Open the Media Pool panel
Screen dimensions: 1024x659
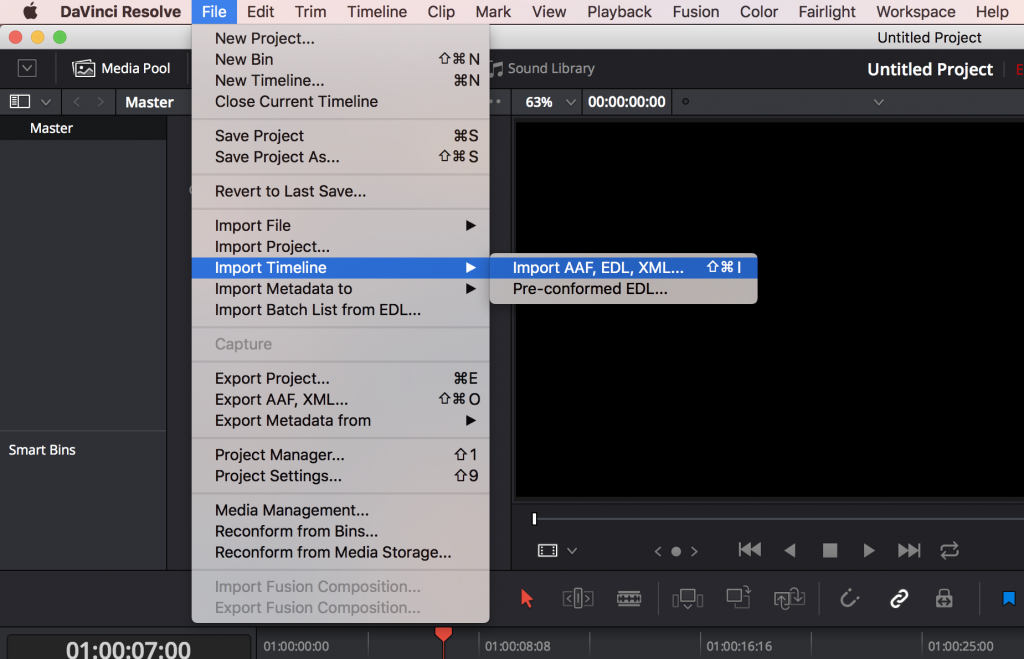(x=121, y=68)
